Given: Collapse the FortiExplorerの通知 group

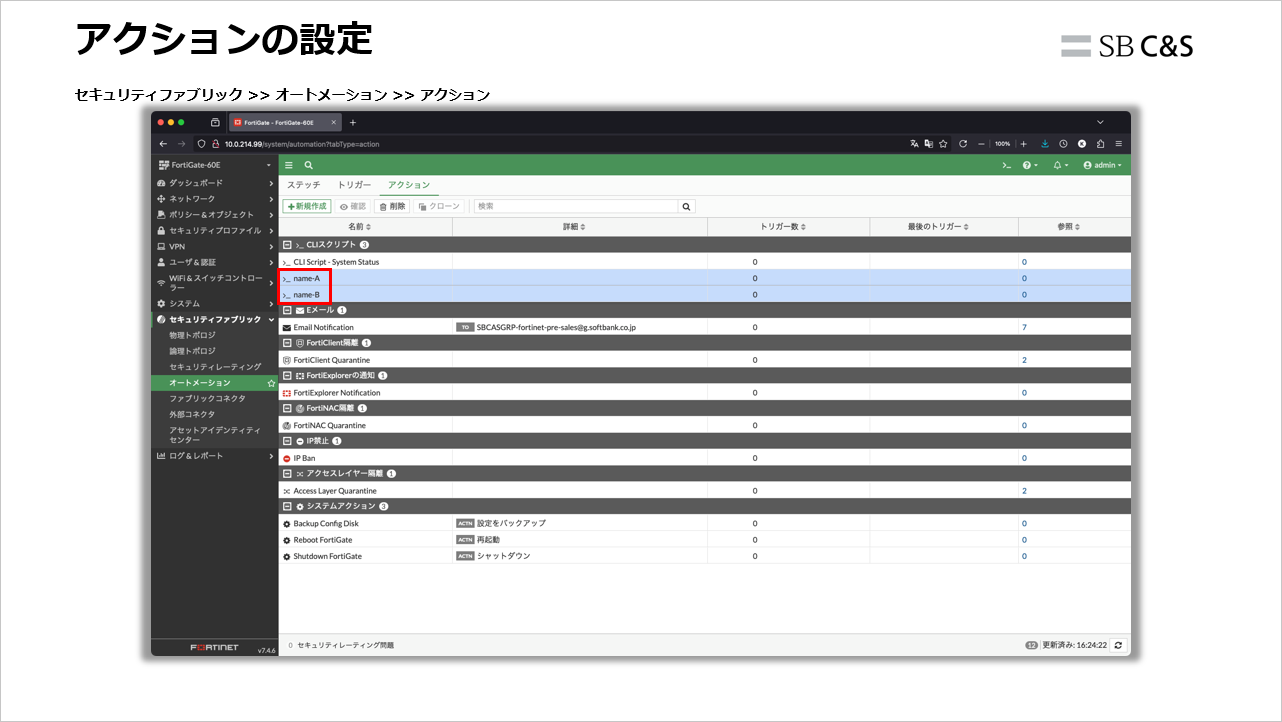Looking at the screenshot, I should click(x=287, y=376).
